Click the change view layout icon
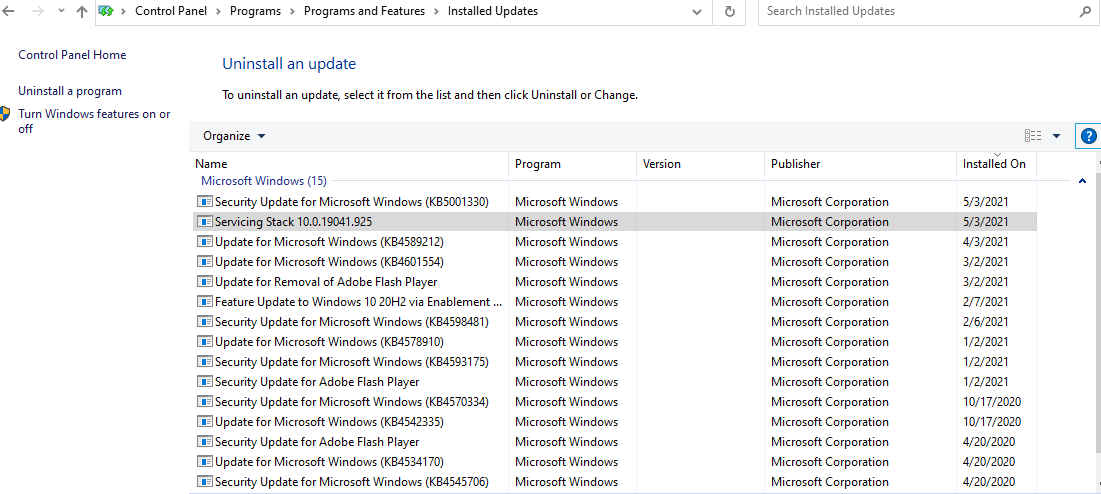Screen dimensions: 1101x494 pos(1033,136)
